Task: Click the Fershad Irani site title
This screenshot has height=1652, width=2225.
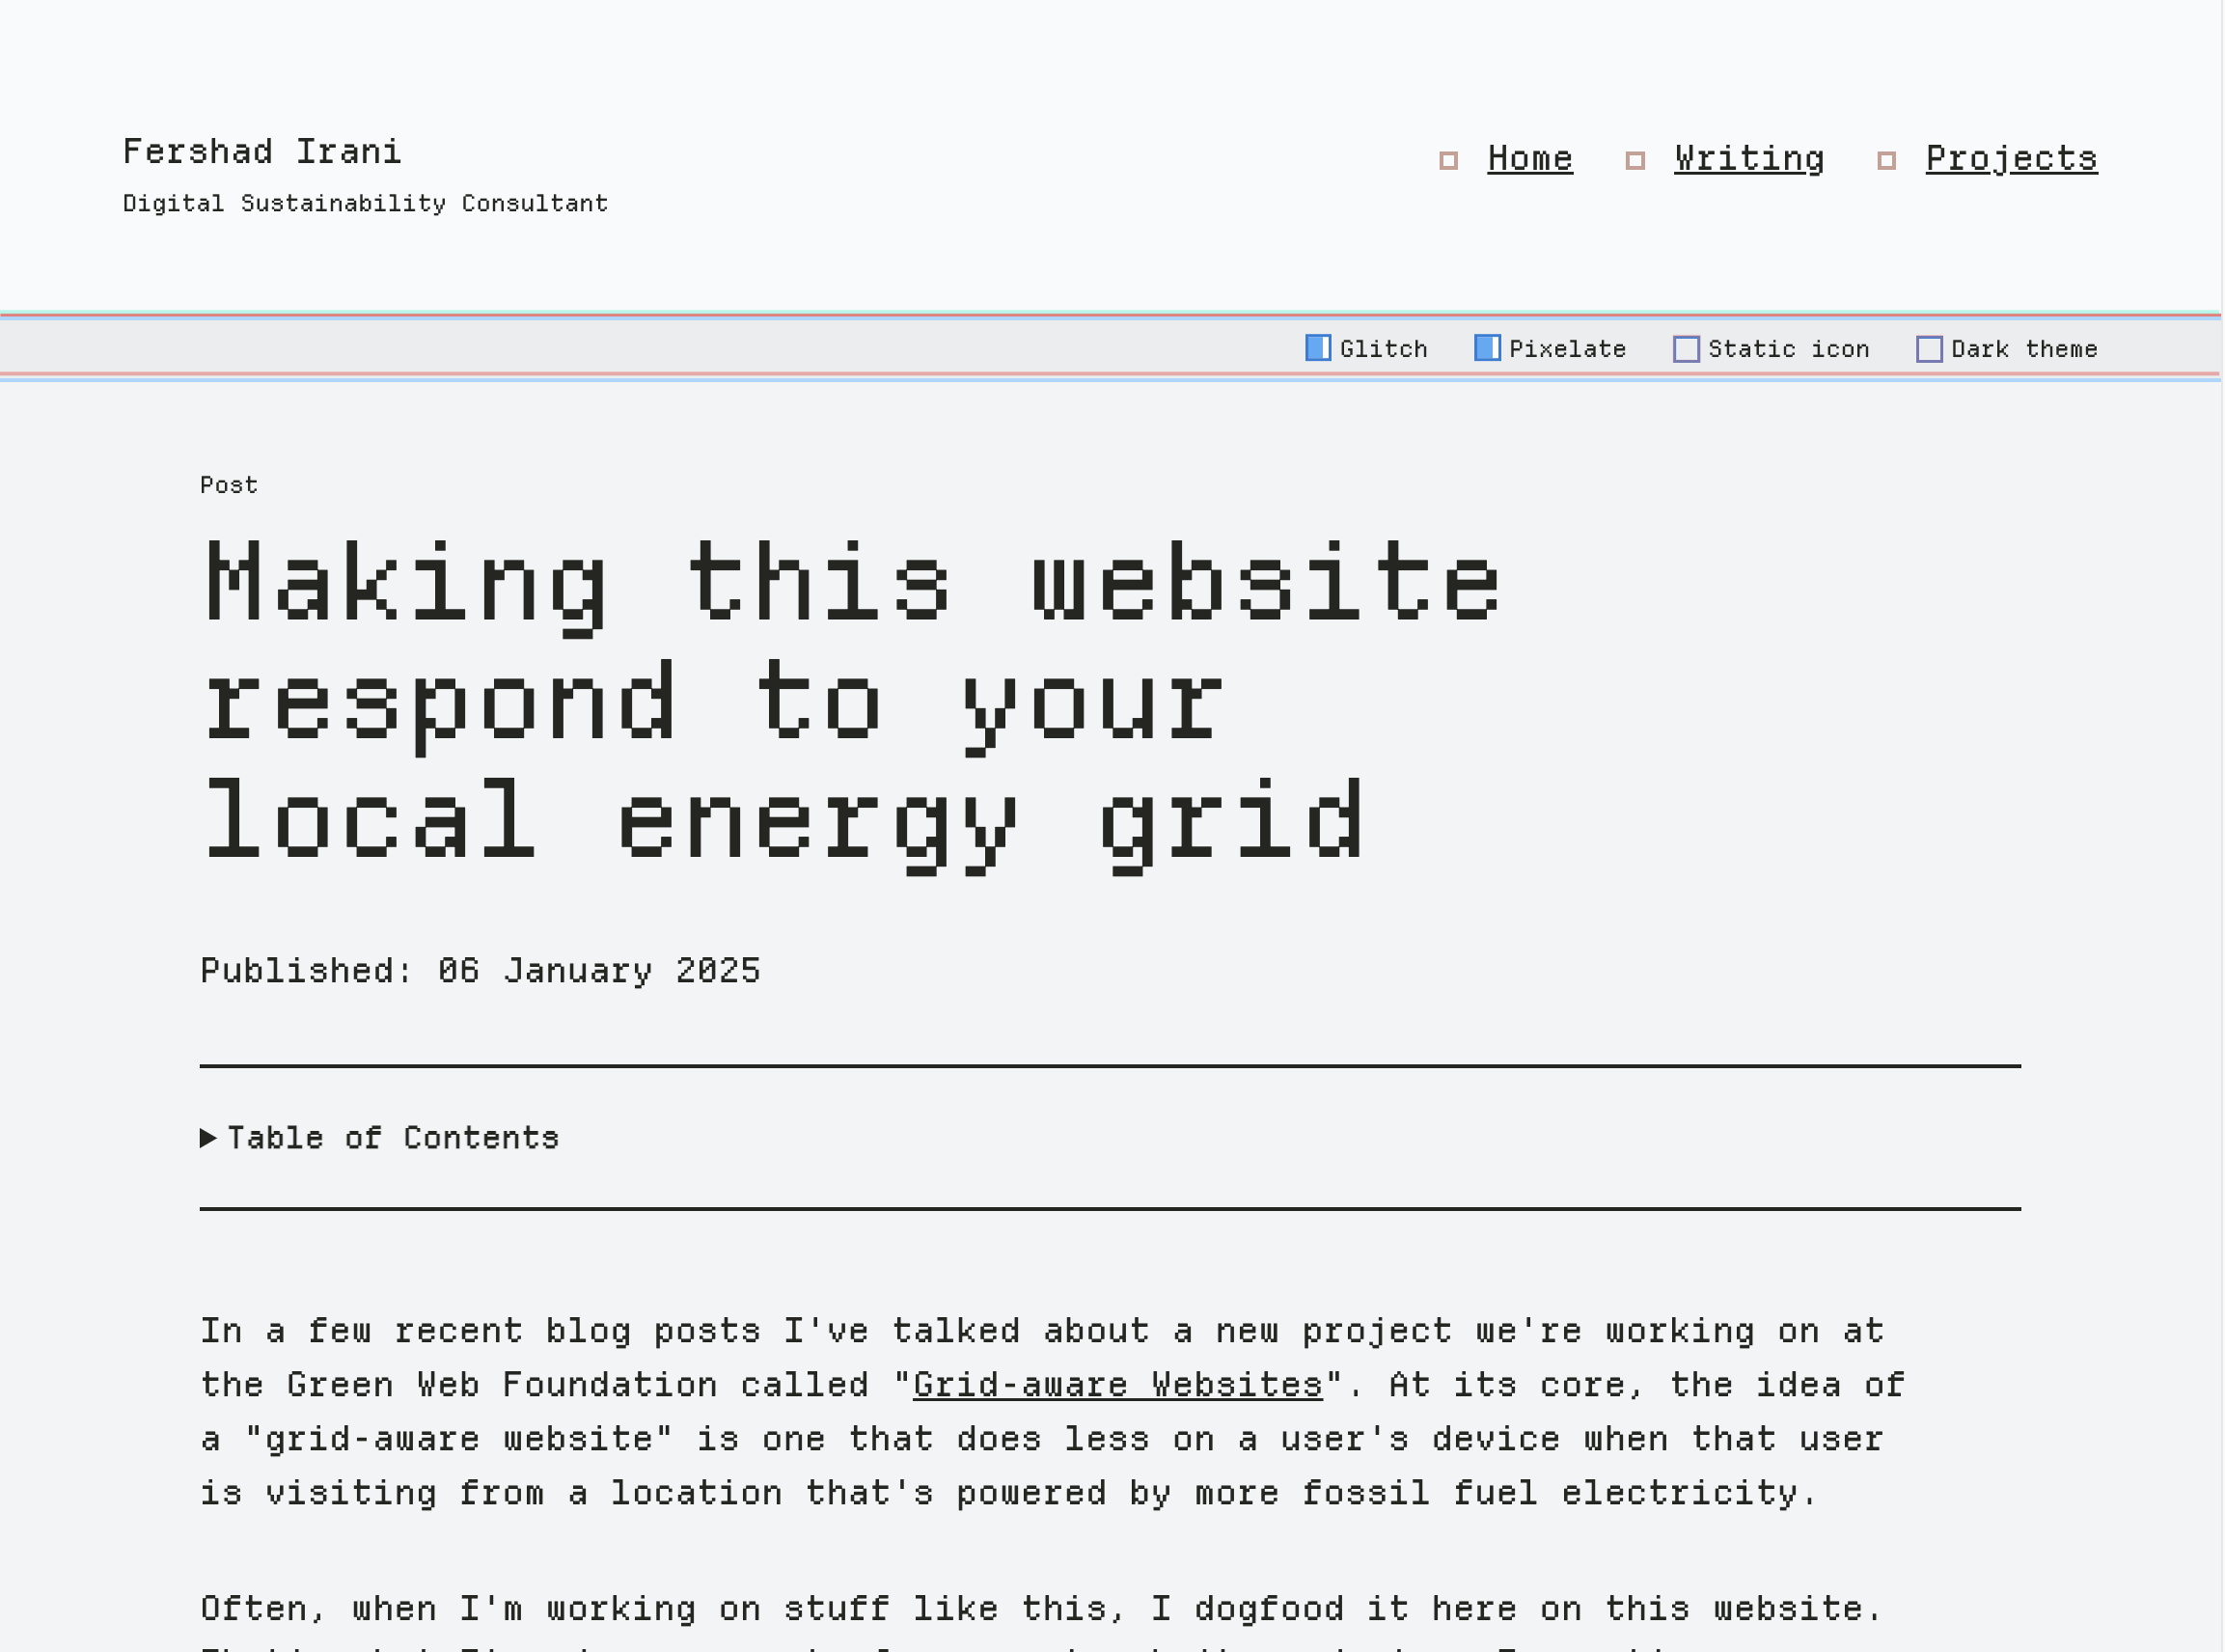Action: coord(262,151)
